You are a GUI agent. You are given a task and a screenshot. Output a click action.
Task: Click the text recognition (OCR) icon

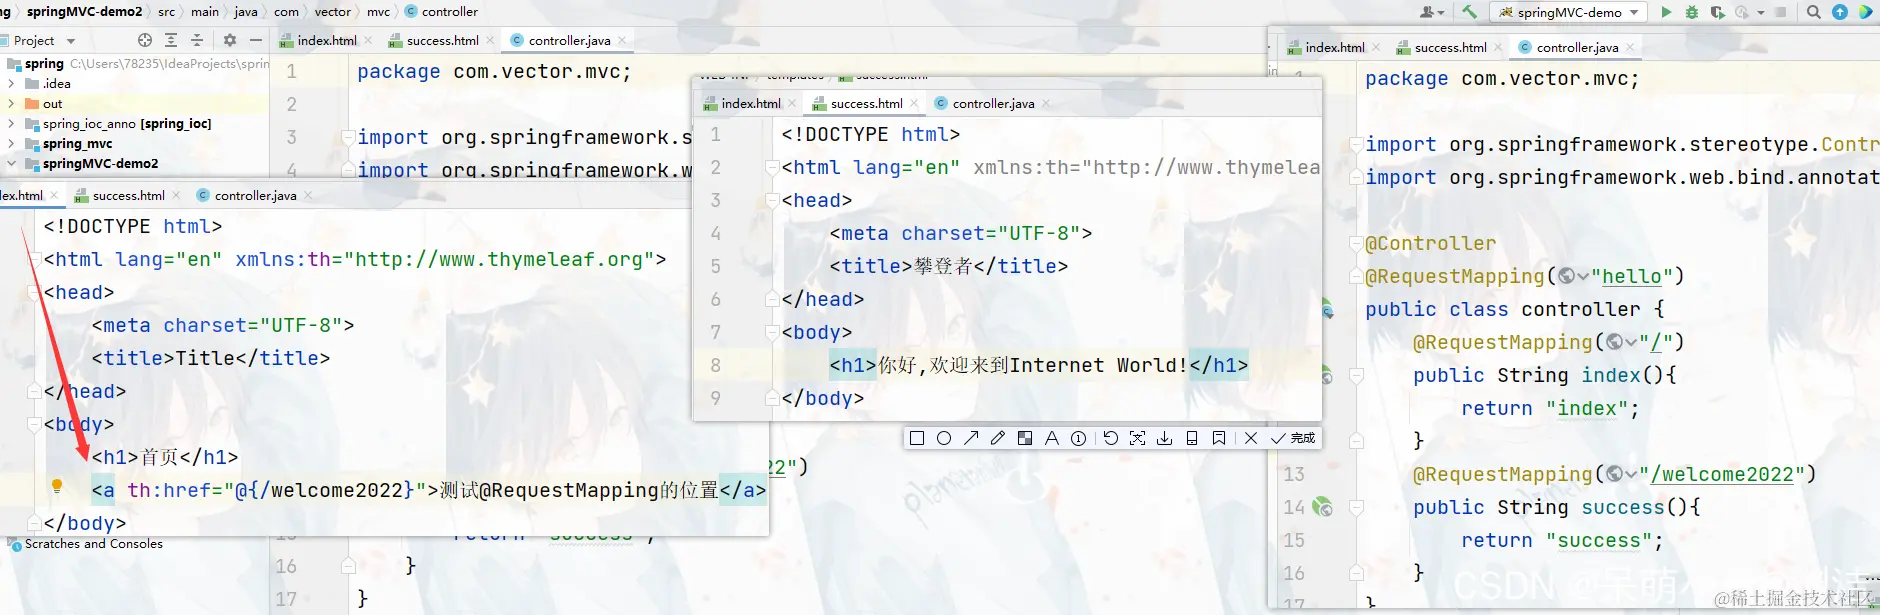pos(1138,438)
